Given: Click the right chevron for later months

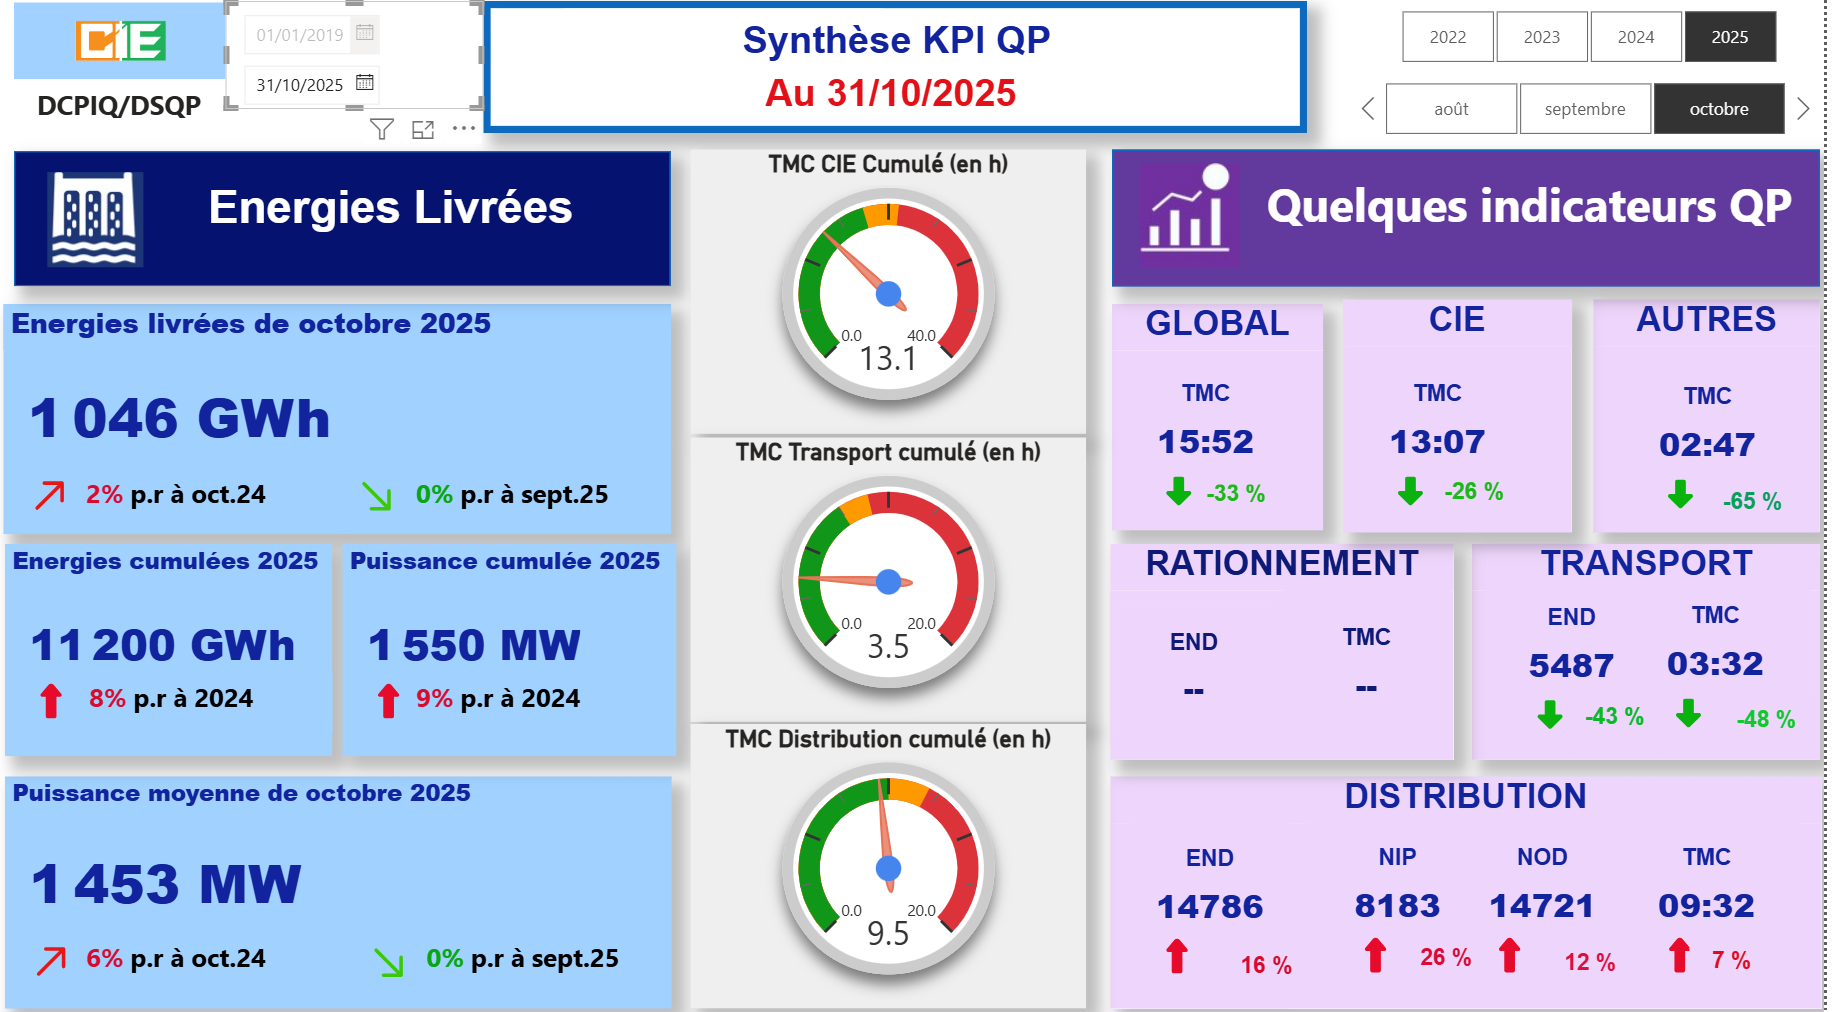Looking at the screenshot, I should tap(1804, 108).
